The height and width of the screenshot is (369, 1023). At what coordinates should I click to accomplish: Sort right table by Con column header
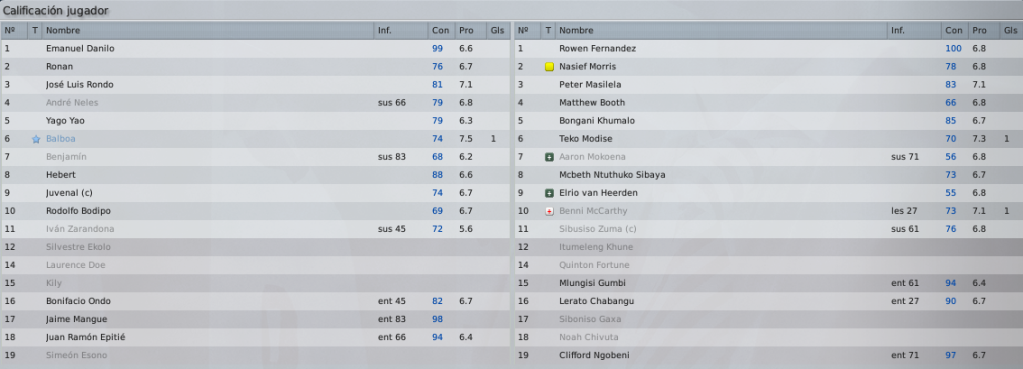point(954,31)
